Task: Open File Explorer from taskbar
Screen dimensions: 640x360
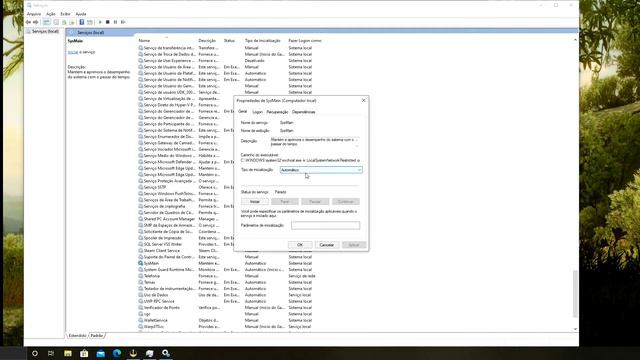Action: pyautogui.click(x=68, y=353)
